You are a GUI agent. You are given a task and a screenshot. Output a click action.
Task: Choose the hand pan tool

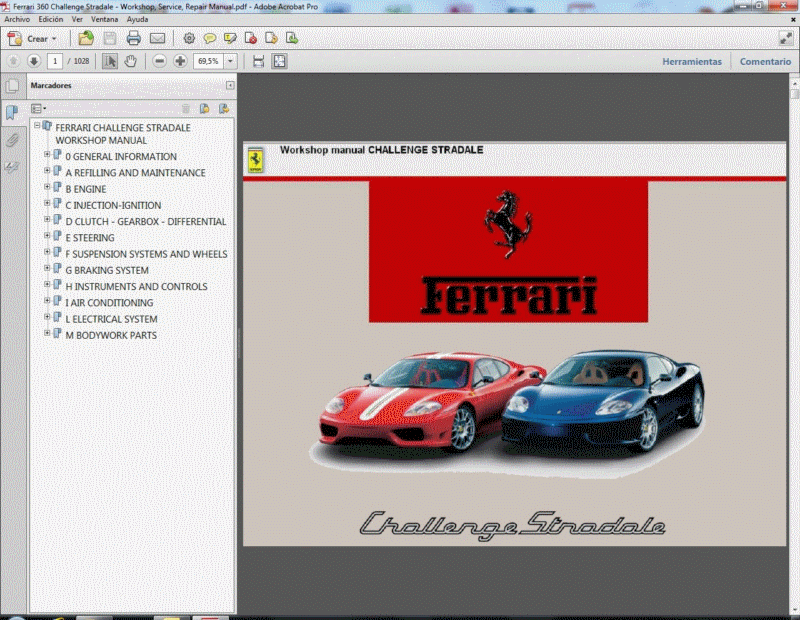tap(131, 61)
